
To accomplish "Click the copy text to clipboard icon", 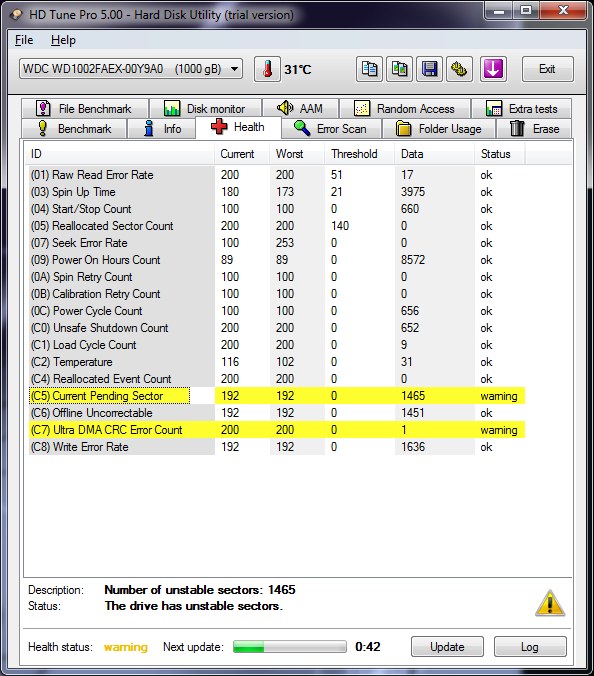I will coord(369,69).
